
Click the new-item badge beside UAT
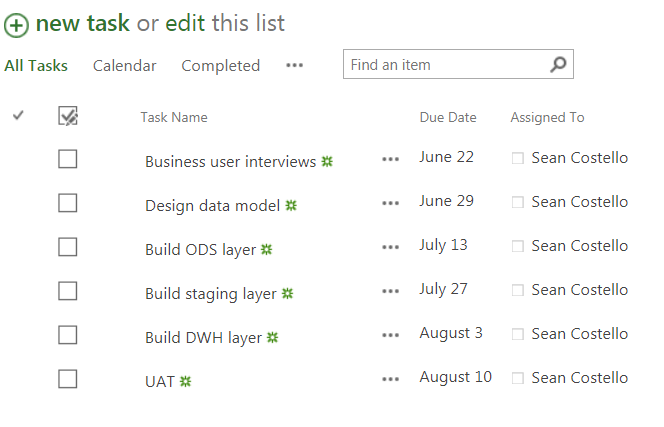(185, 381)
